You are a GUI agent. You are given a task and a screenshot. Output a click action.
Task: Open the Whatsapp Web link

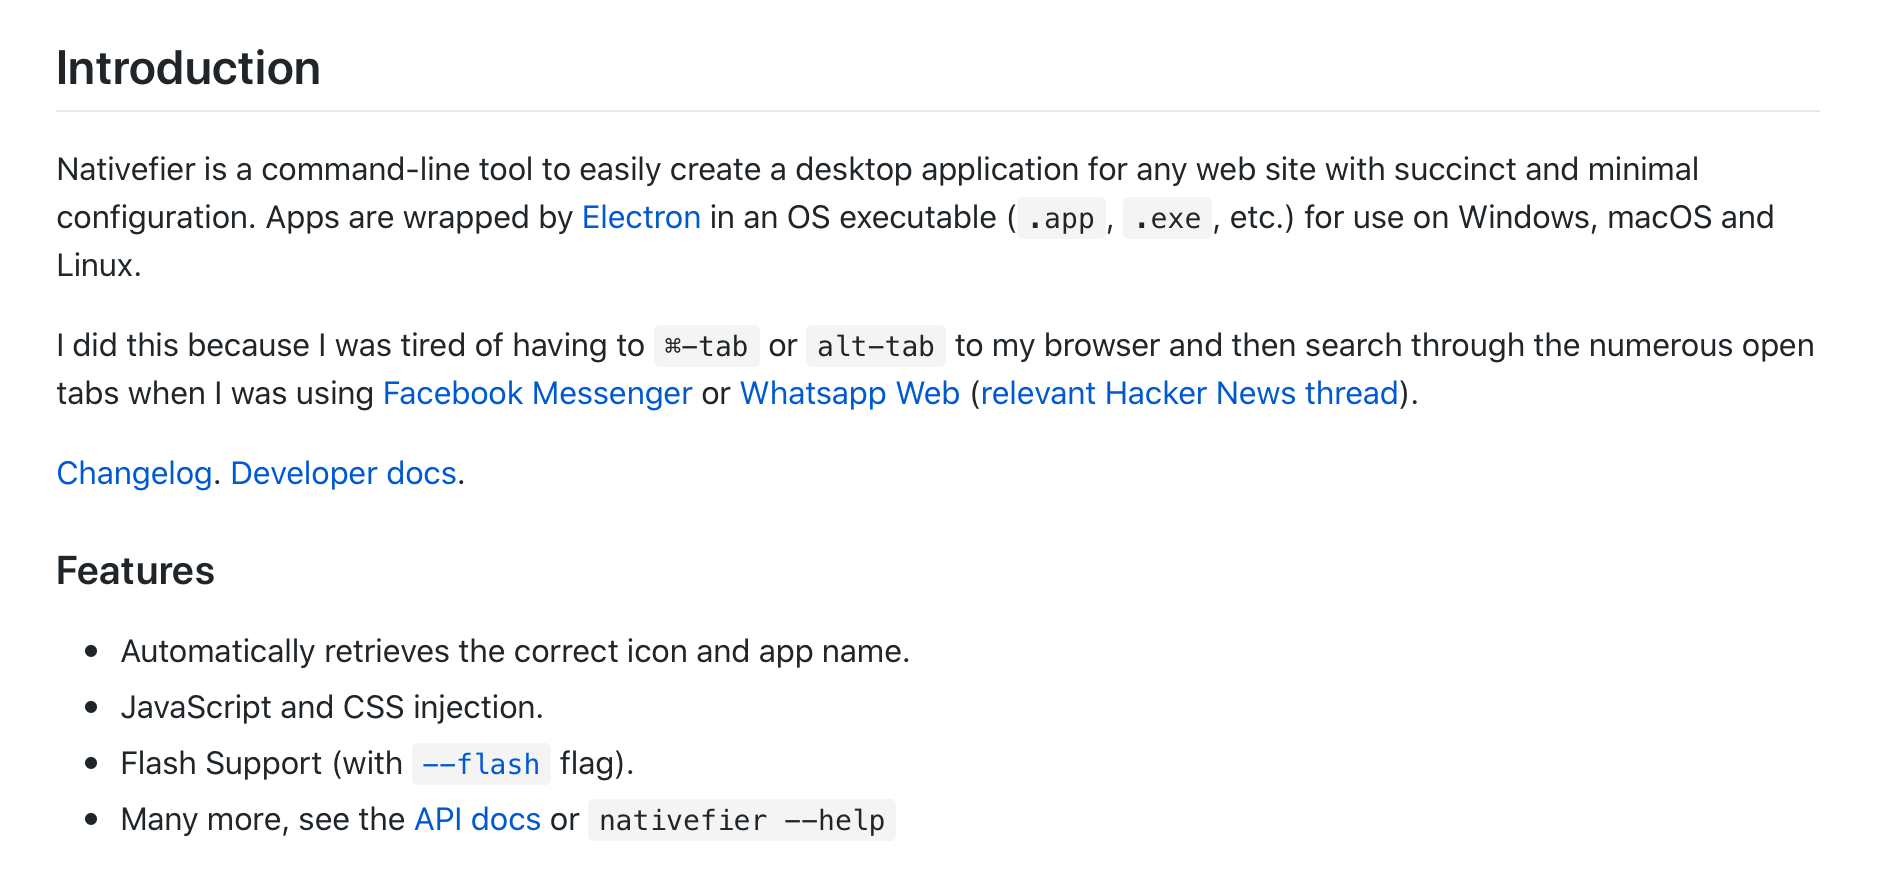point(849,393)
